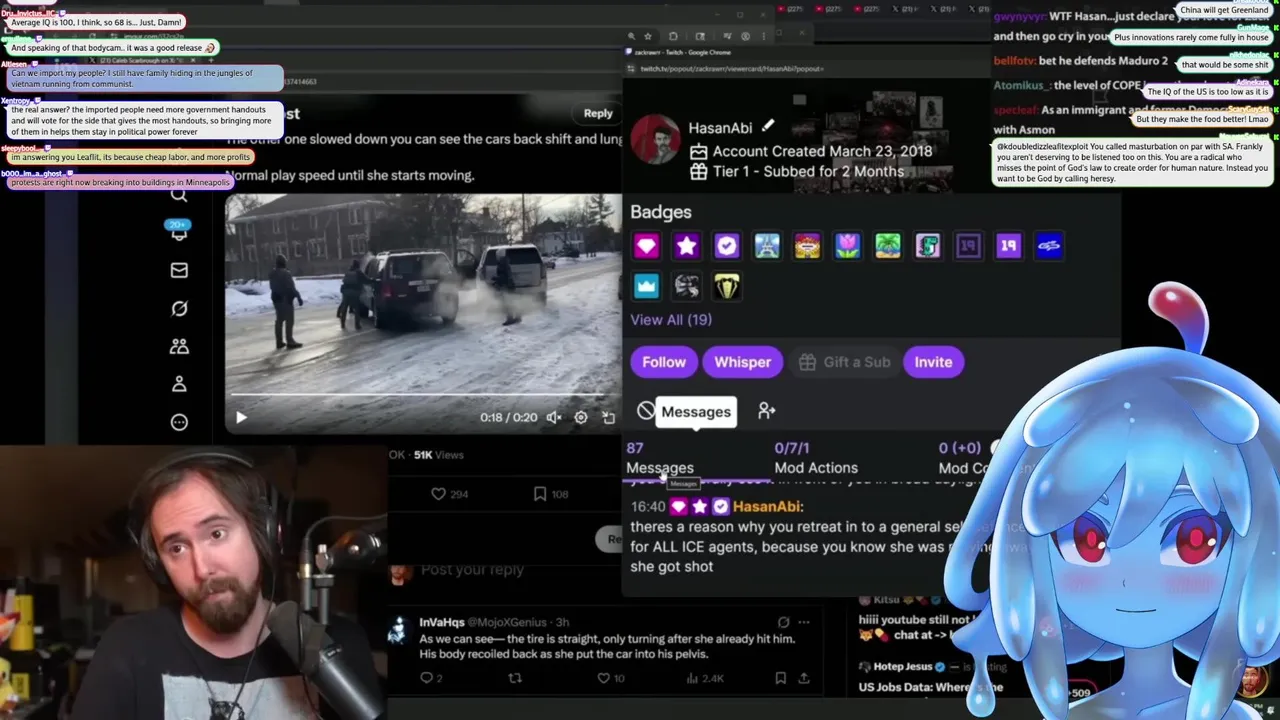Click HasanAbi username in message log

coord(768,507)
